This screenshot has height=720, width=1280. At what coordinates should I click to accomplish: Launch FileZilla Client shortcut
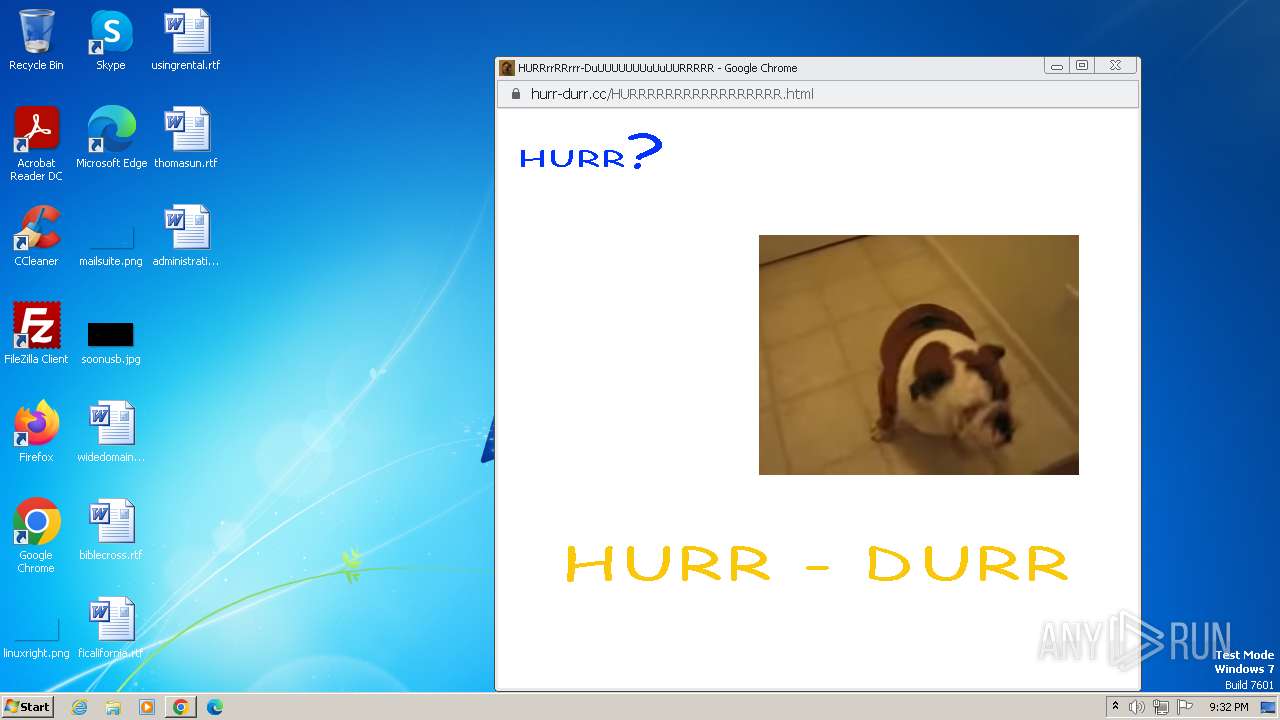(x=36, y=334)
